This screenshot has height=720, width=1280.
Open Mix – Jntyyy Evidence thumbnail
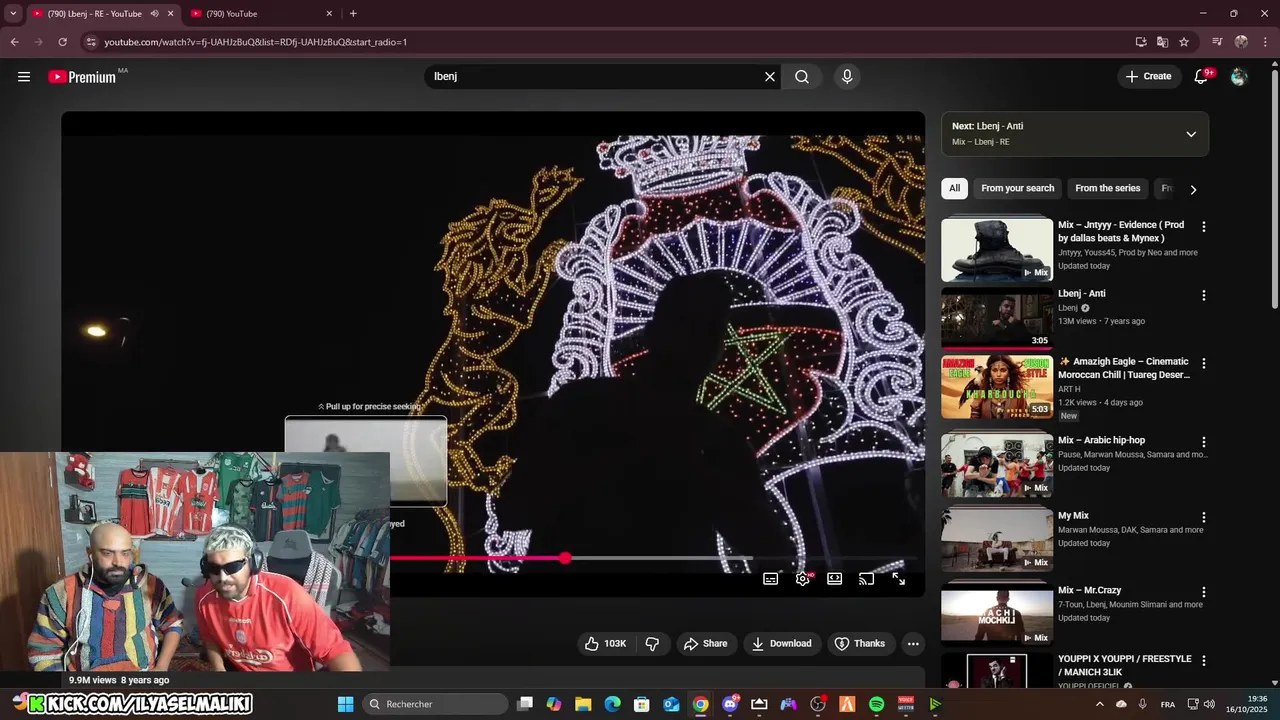tap(997, 250)
